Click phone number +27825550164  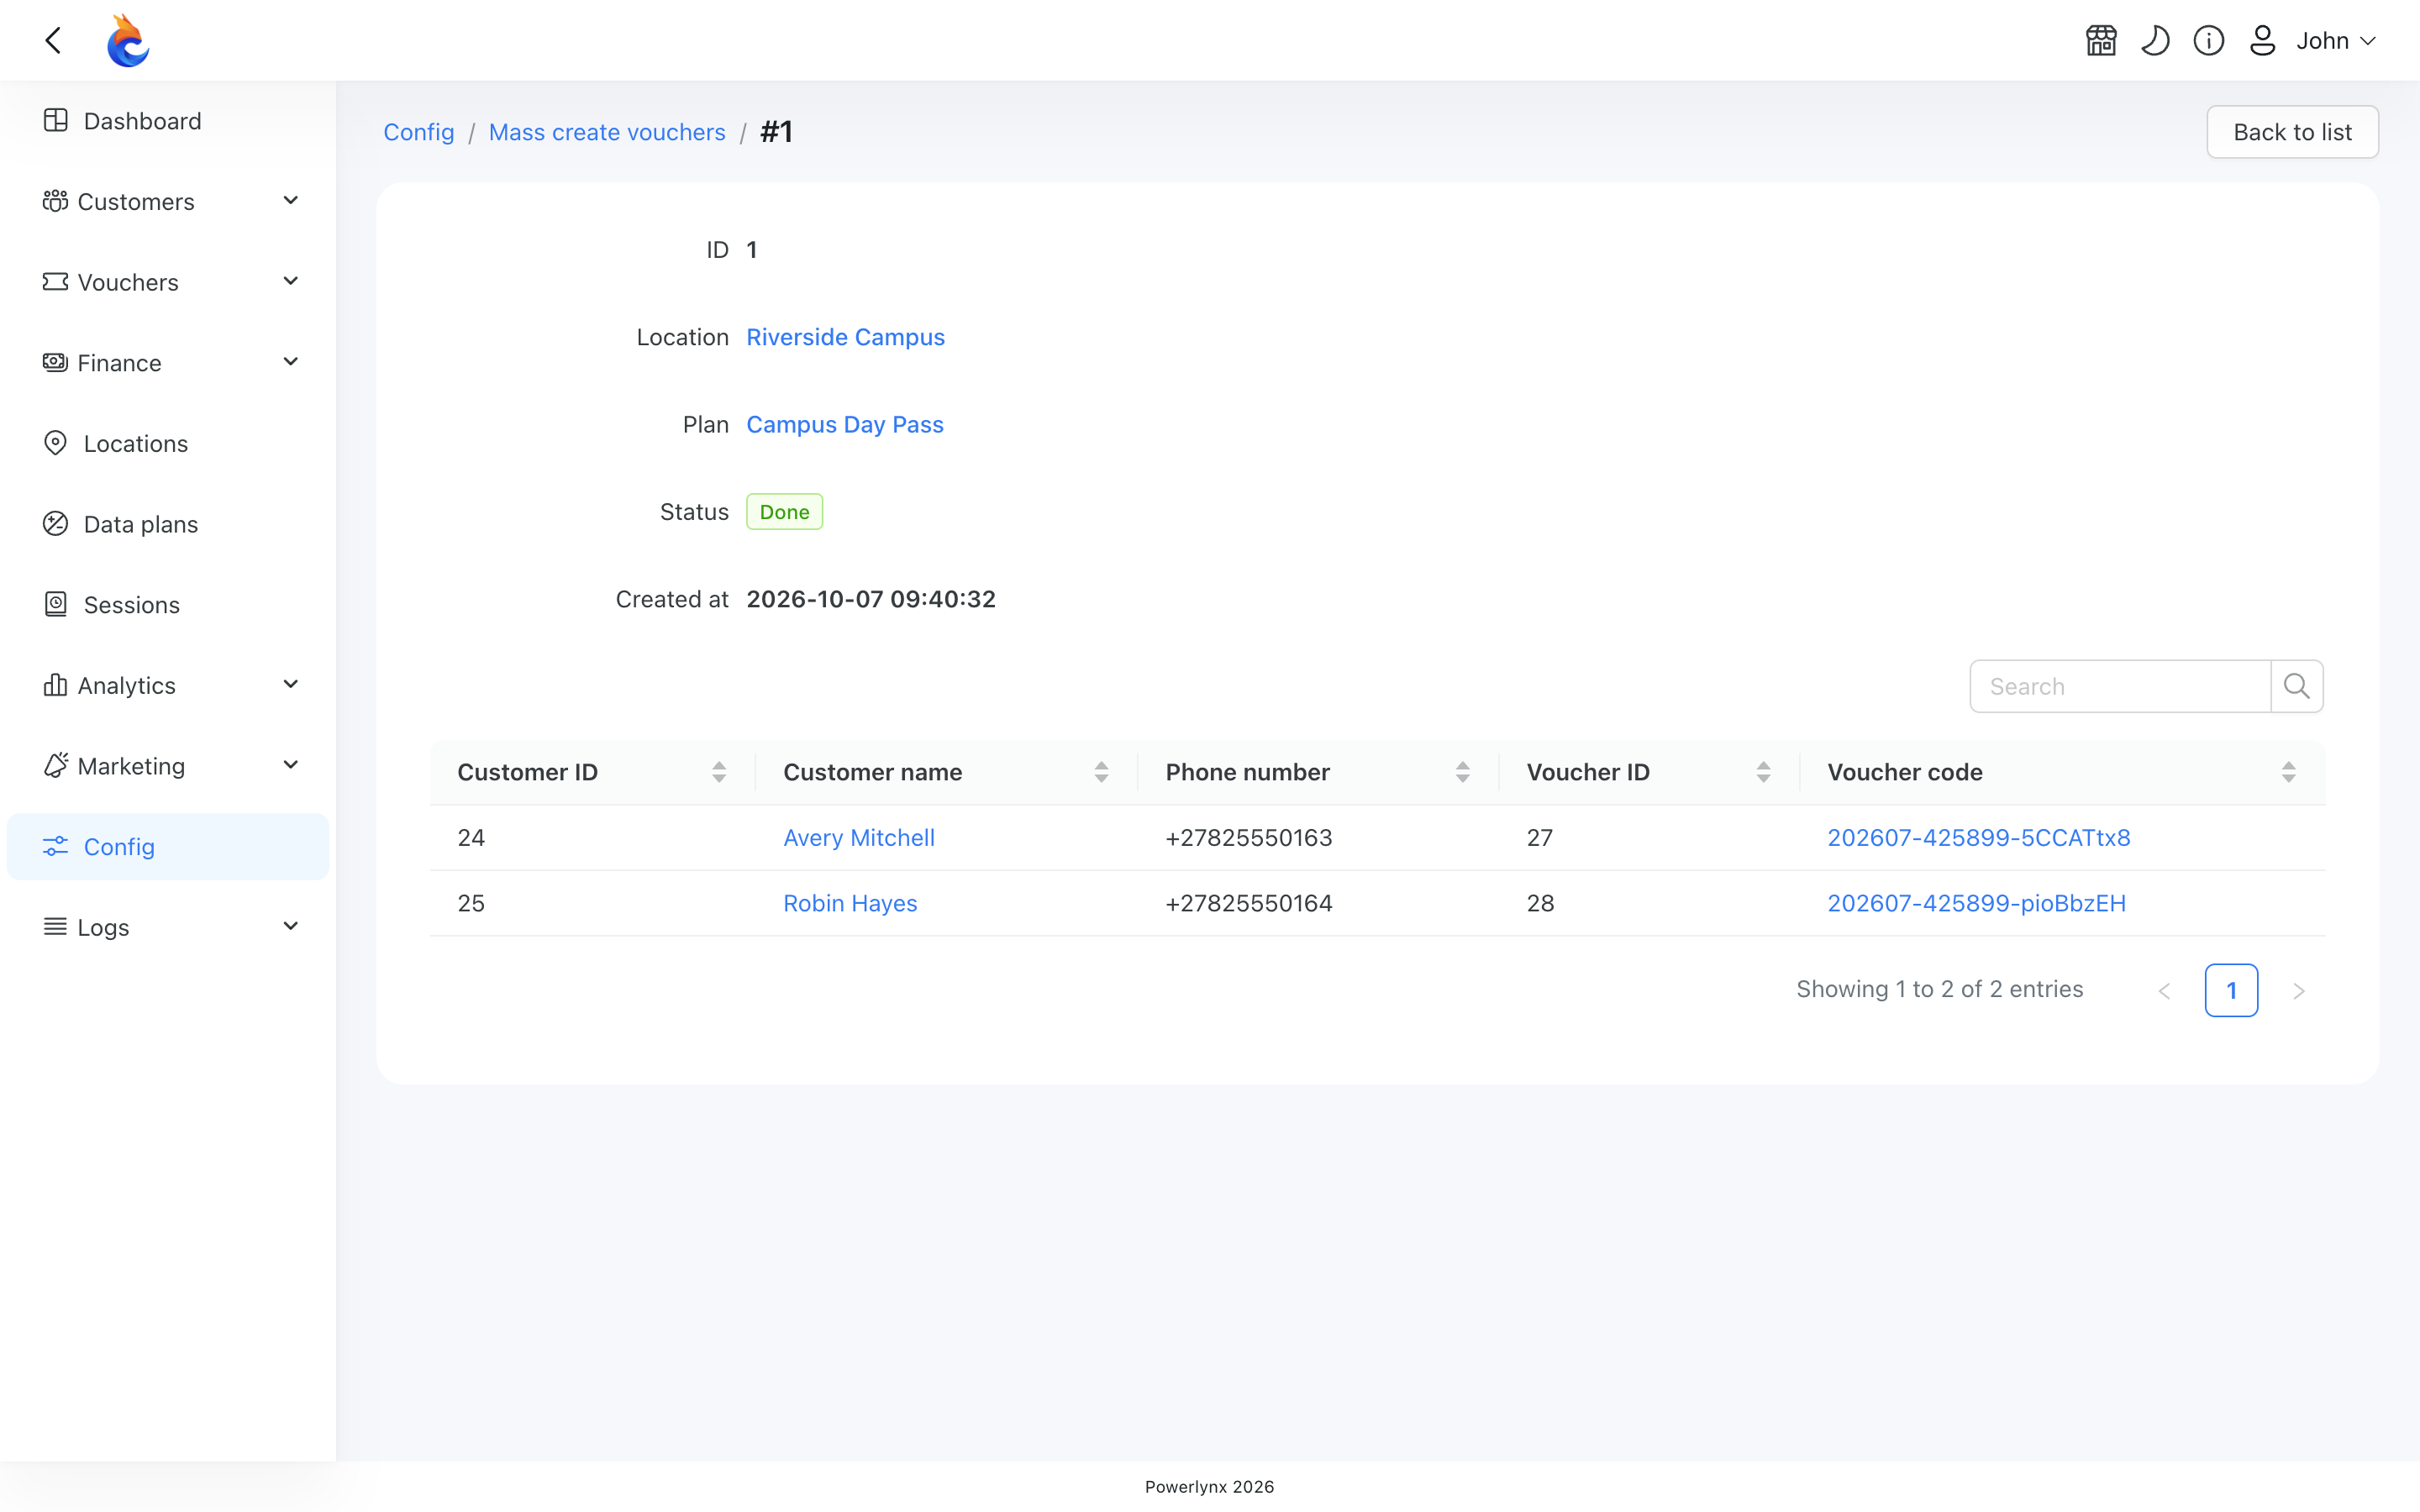tap(1249, 903)
